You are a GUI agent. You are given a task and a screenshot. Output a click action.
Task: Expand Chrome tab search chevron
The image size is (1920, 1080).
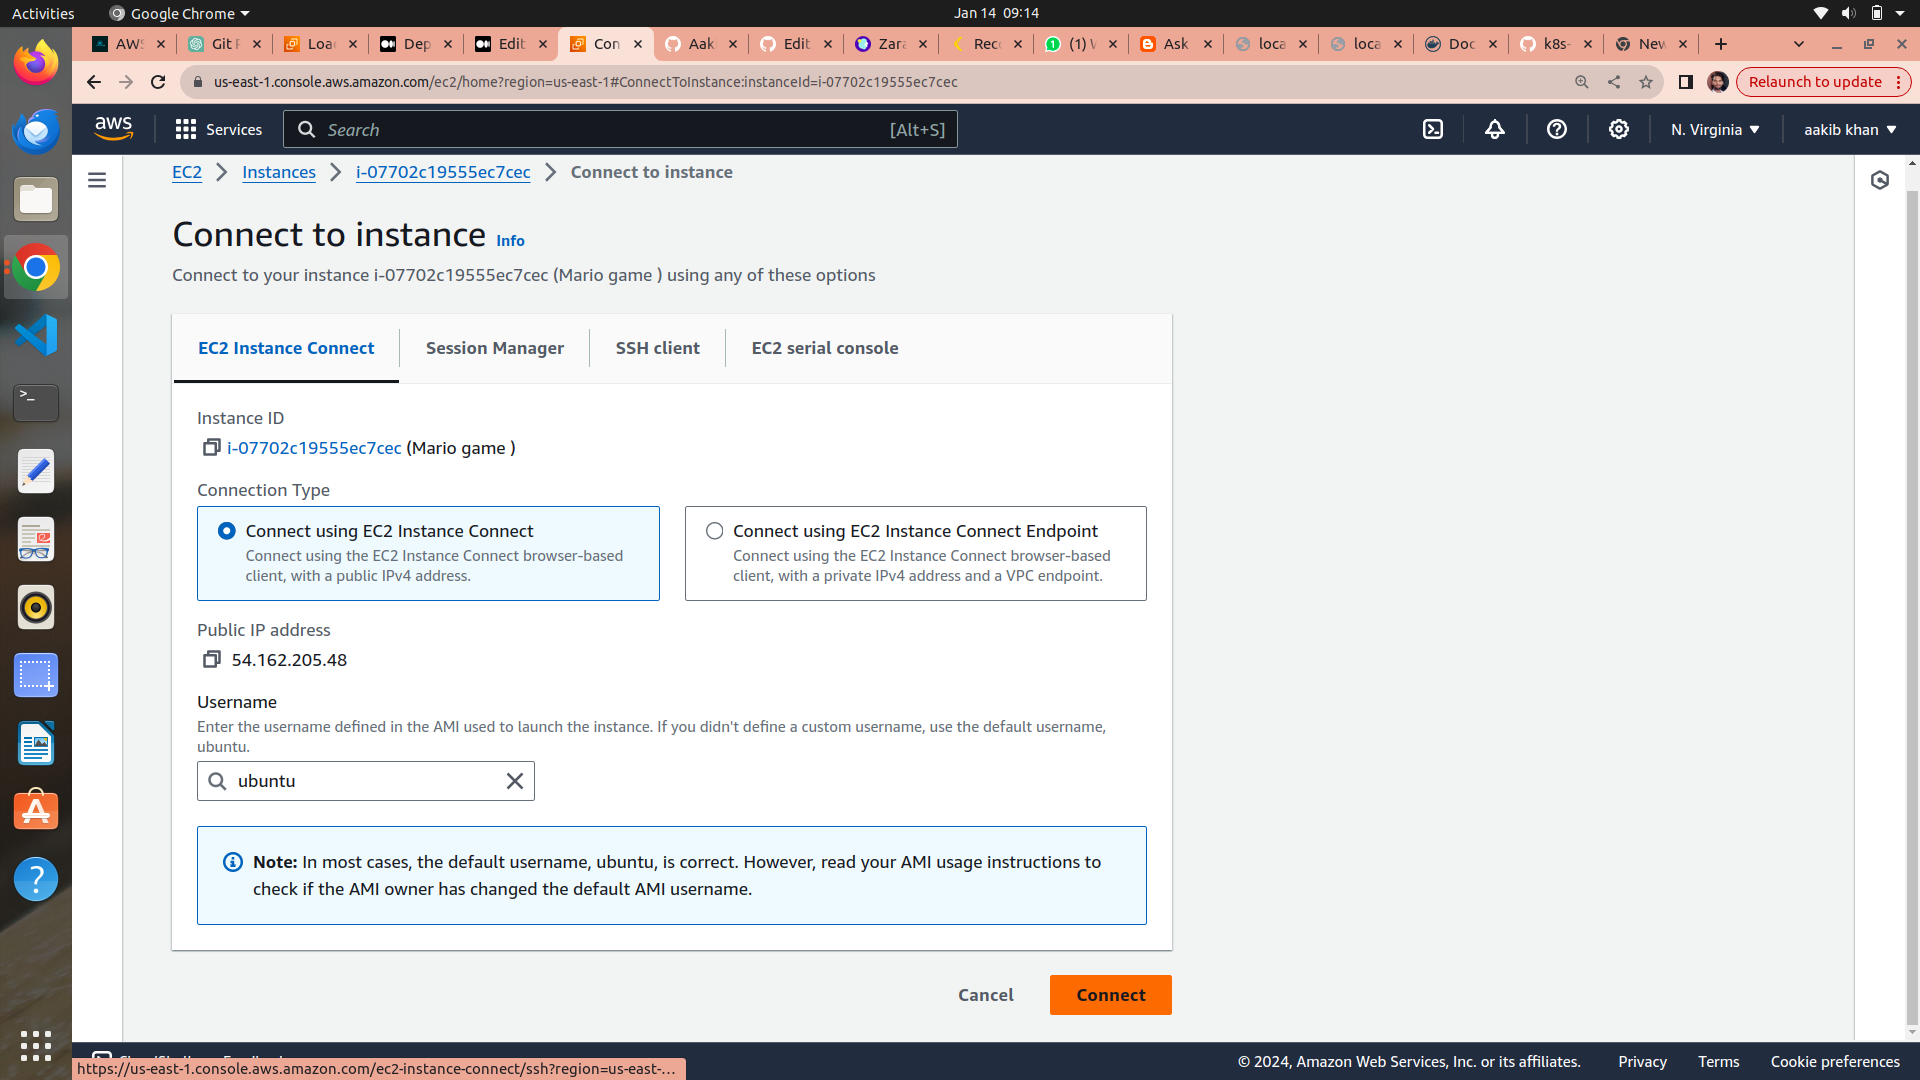1799,44
